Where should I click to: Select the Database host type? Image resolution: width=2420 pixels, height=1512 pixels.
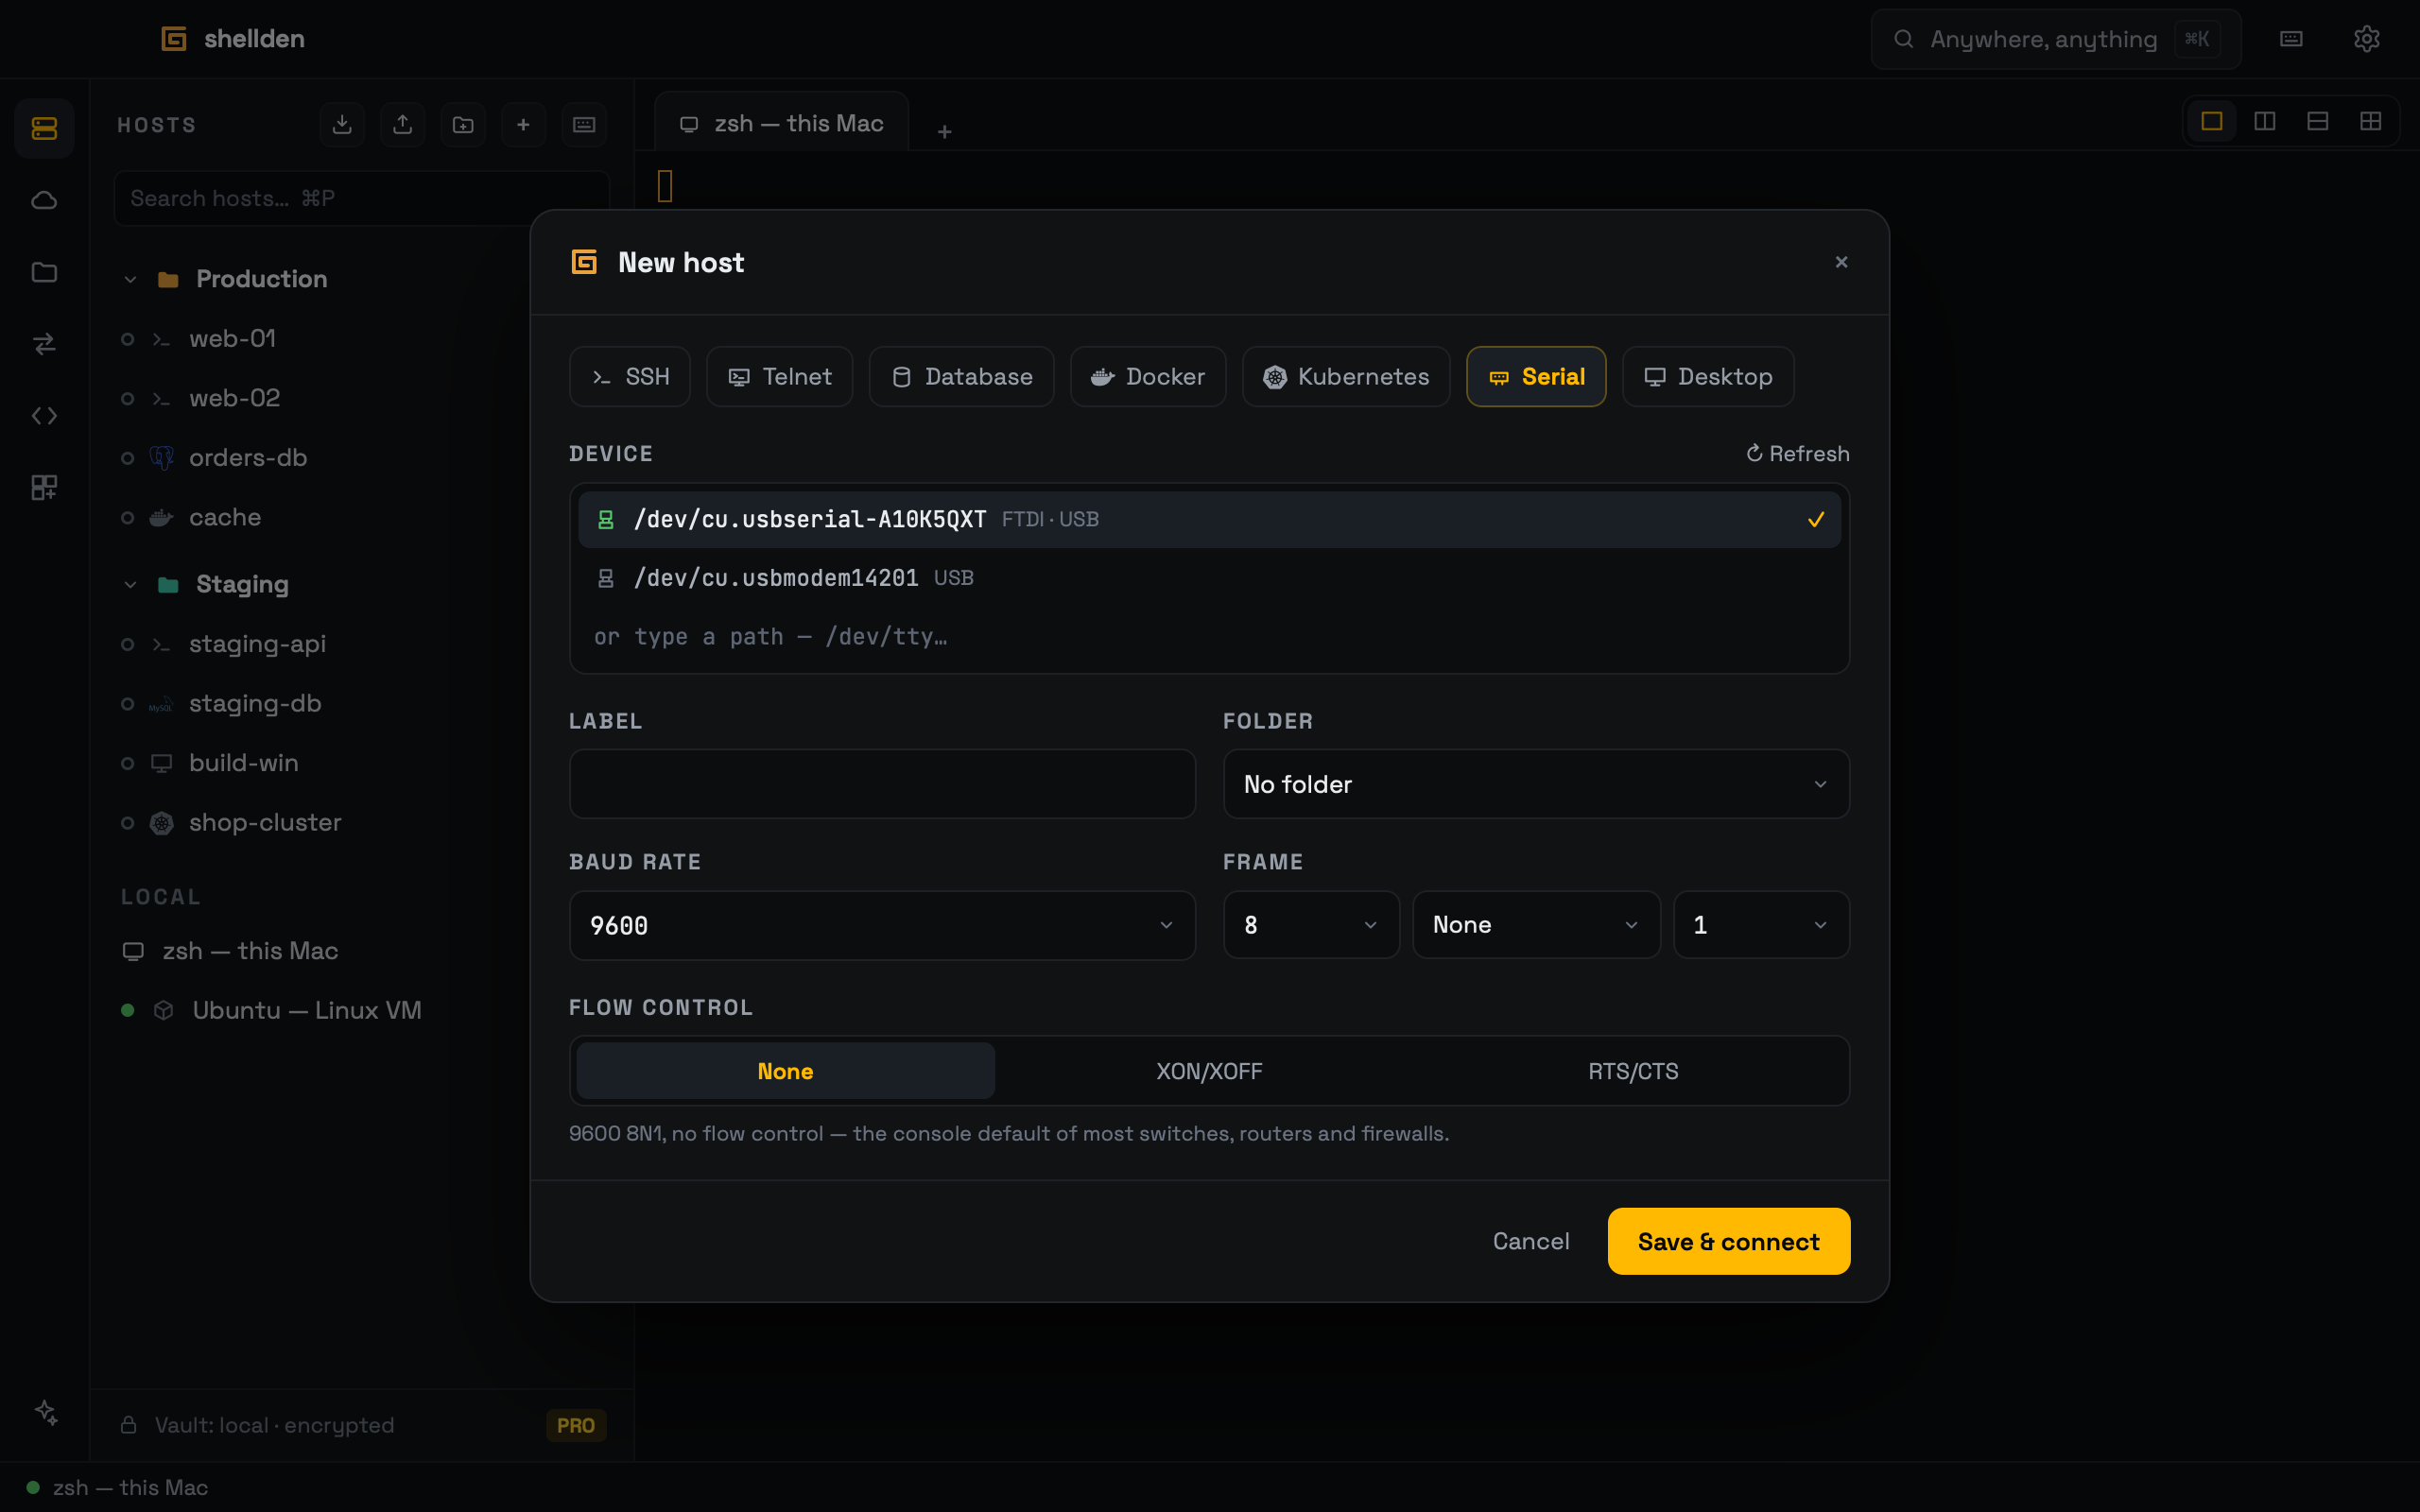pyautogui.click(x=962, y=377)
